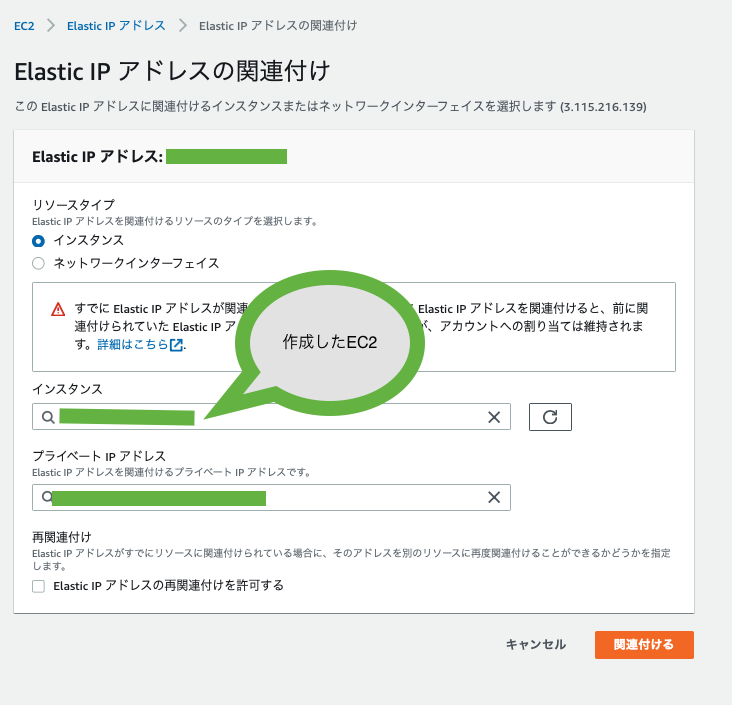Click the search icon in インスタンス field
This screenshot has height=705, width=732.
48,417
